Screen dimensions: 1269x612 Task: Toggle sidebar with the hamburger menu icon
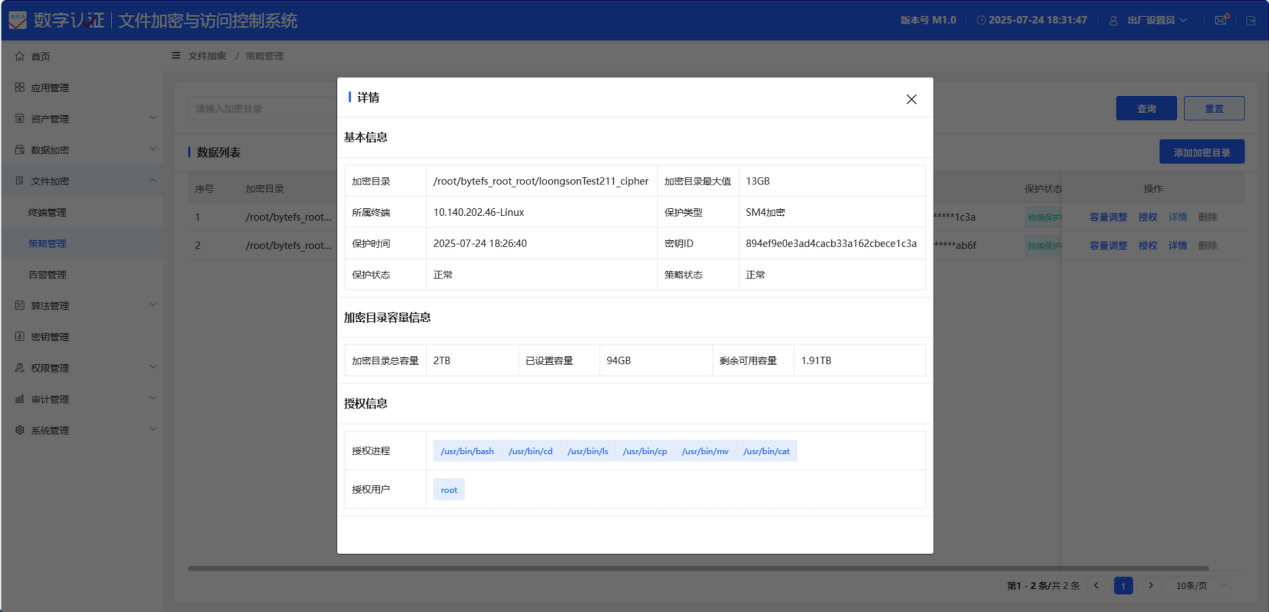[177, 56]
